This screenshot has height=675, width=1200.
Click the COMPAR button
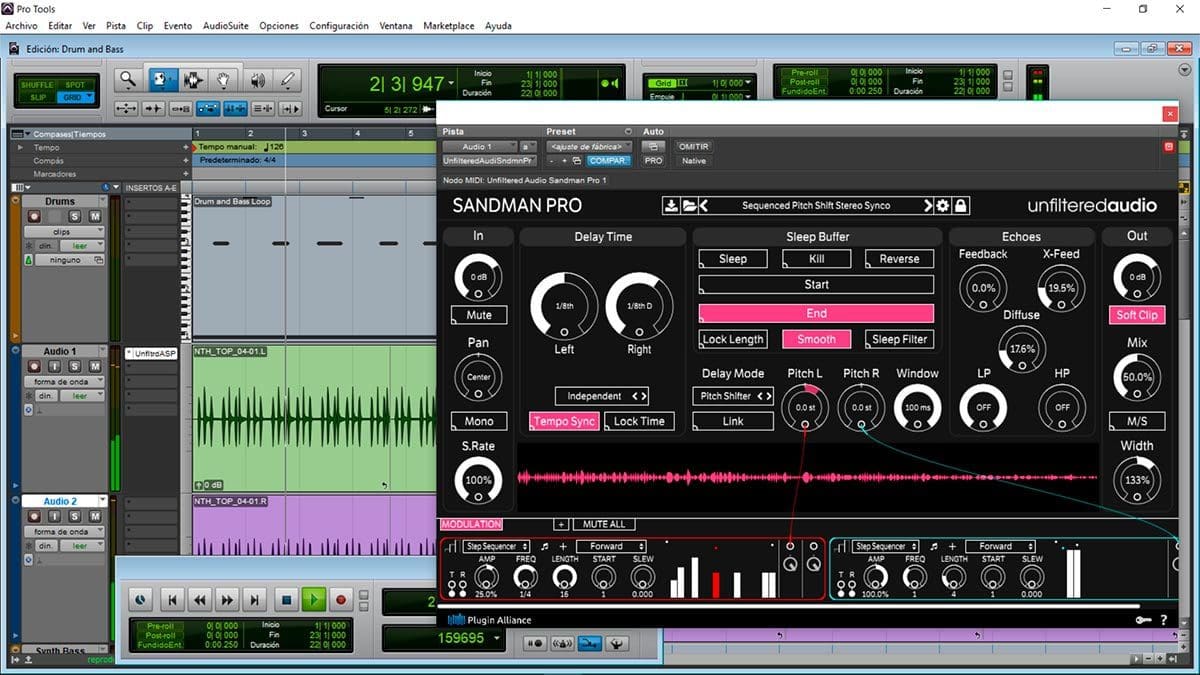[x=608, y=160]
